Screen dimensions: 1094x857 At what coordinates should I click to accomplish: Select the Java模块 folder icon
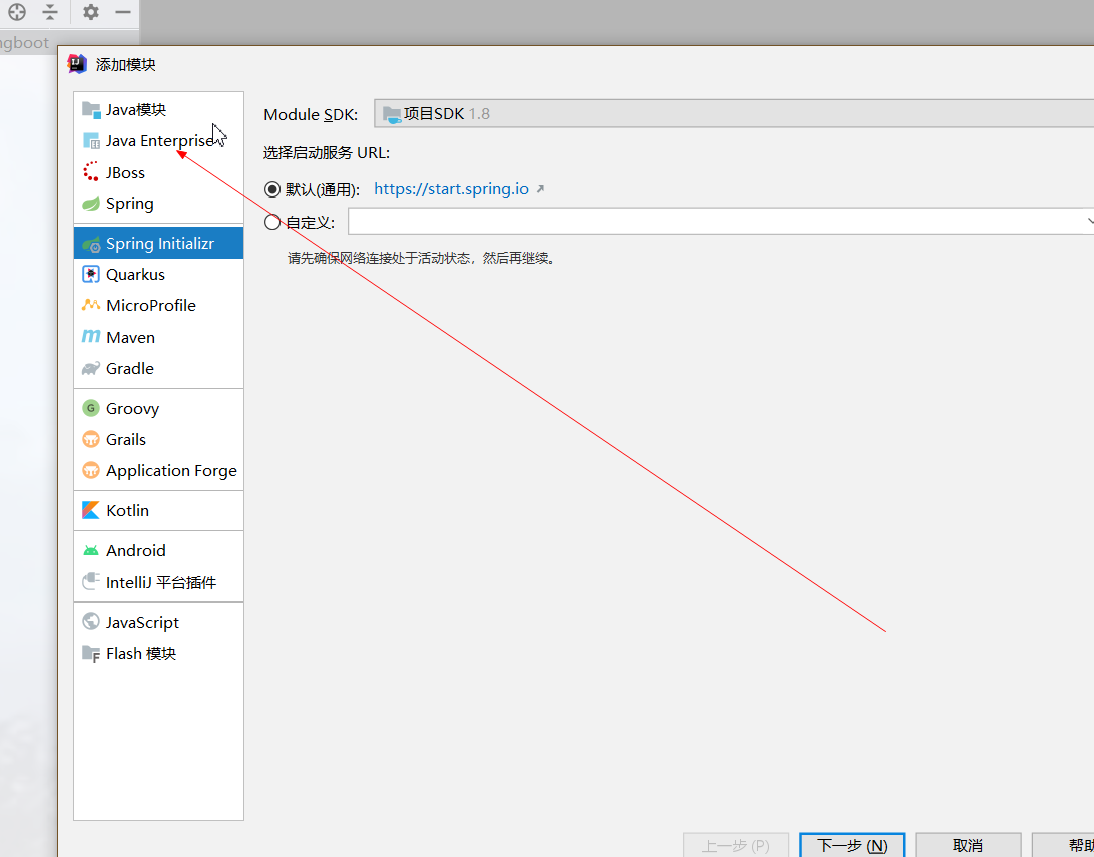91,110
